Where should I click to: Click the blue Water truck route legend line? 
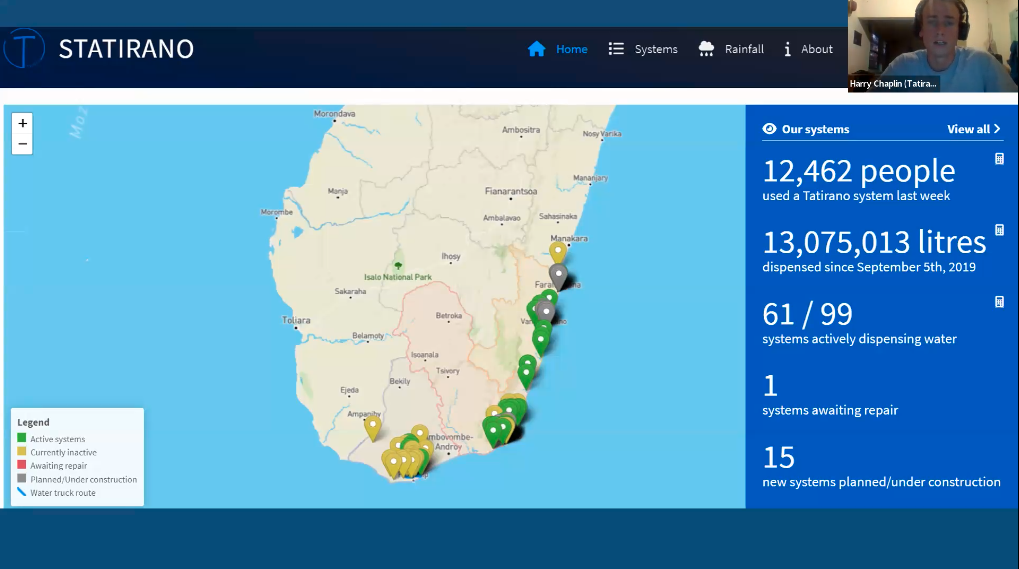pos(21,492)
